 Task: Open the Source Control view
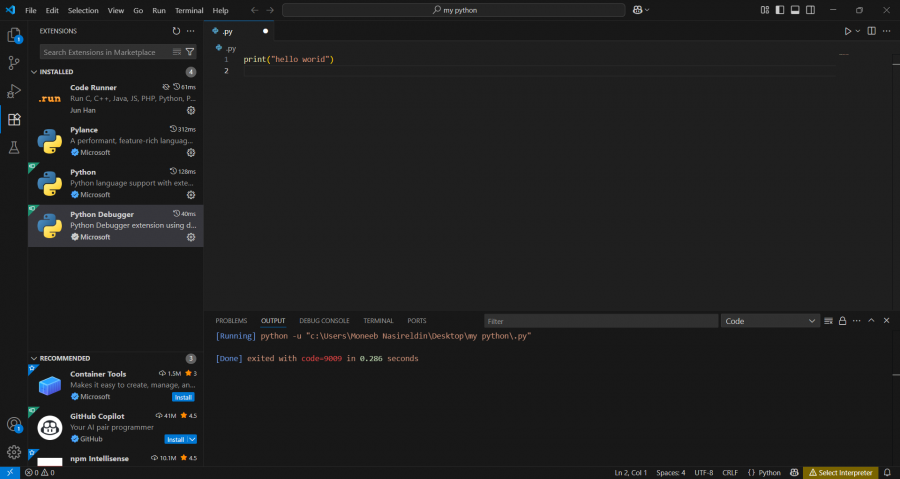(14, 63)
